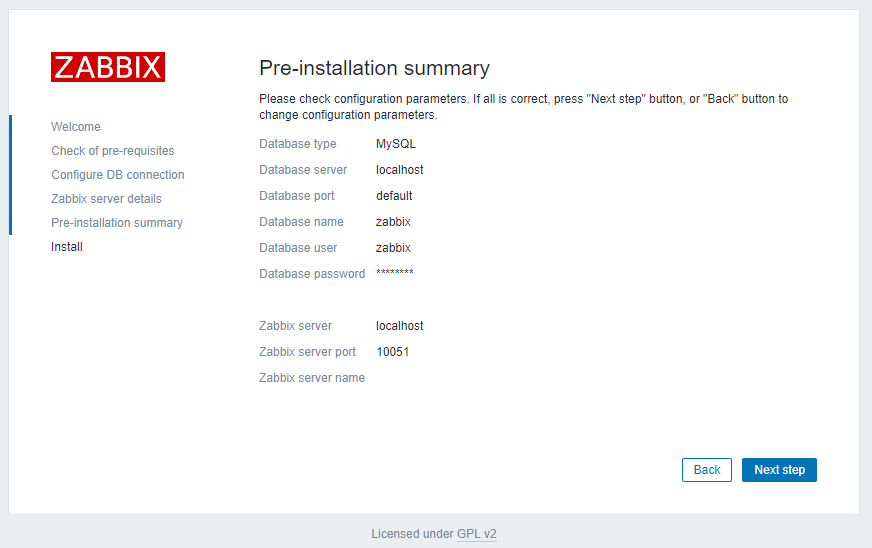Click the Install step in sidebar
Image resolution: width=872 pixels, height=548 pixels.
[x=67, y=247]
